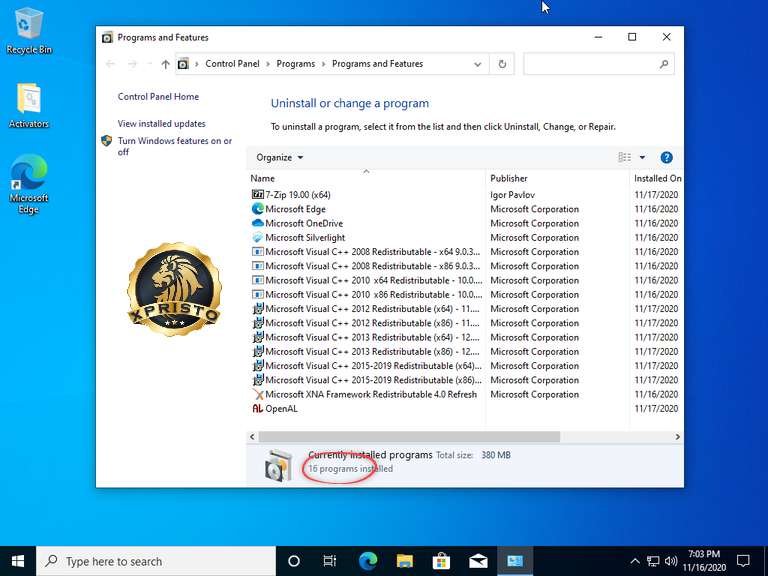Click the forward navigation arrow
Image resolution: width=768 pixels, height=576 pixels.
(x=132, y=64)
